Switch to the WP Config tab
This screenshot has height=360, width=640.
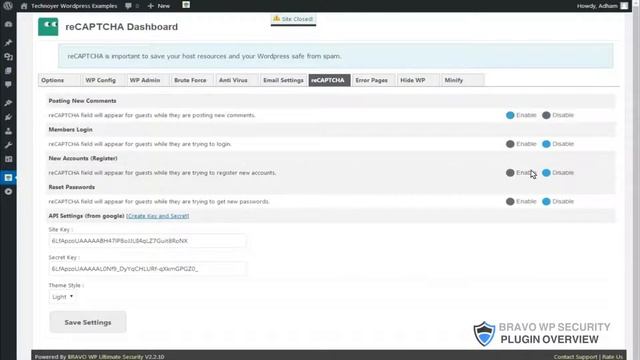[101, 80]
